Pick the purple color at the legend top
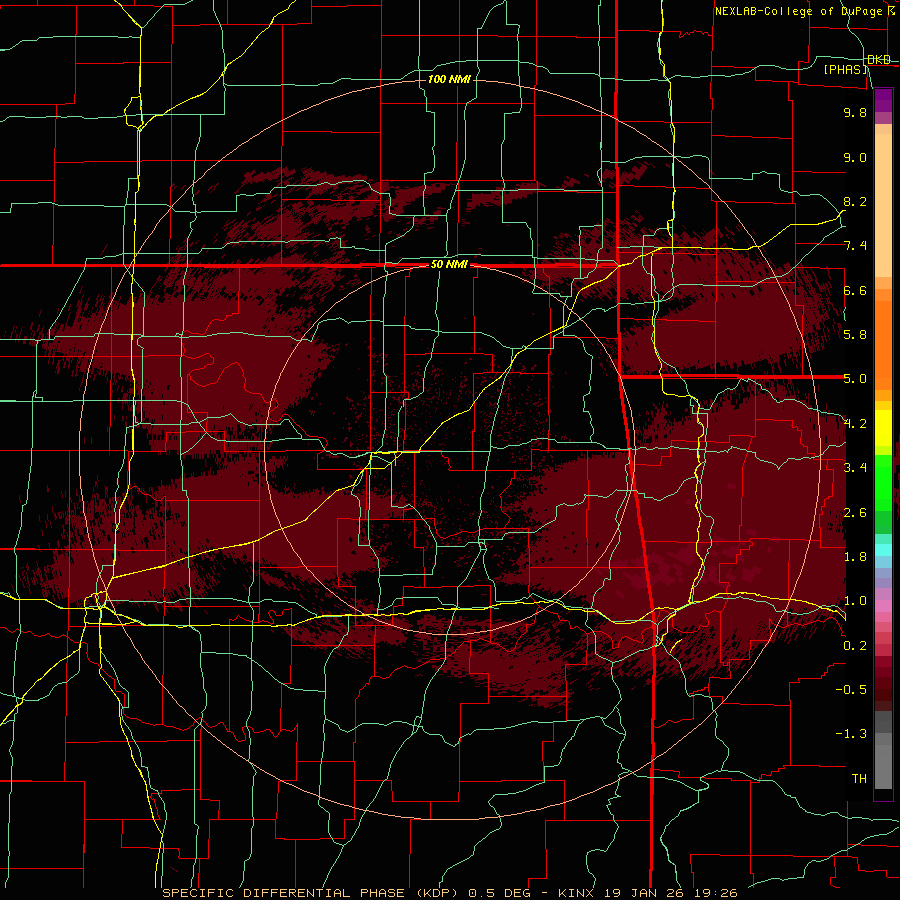 click(883, 100)
